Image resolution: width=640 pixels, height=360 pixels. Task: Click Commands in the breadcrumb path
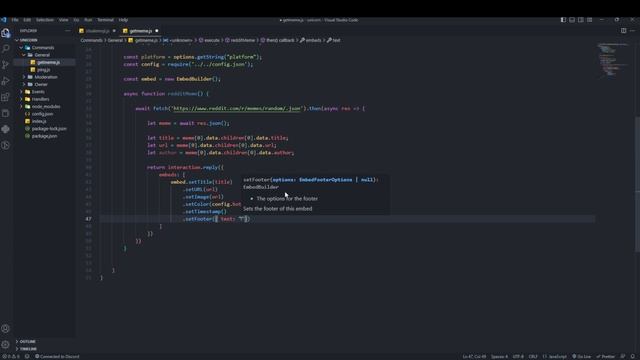[x=91, y=40]
